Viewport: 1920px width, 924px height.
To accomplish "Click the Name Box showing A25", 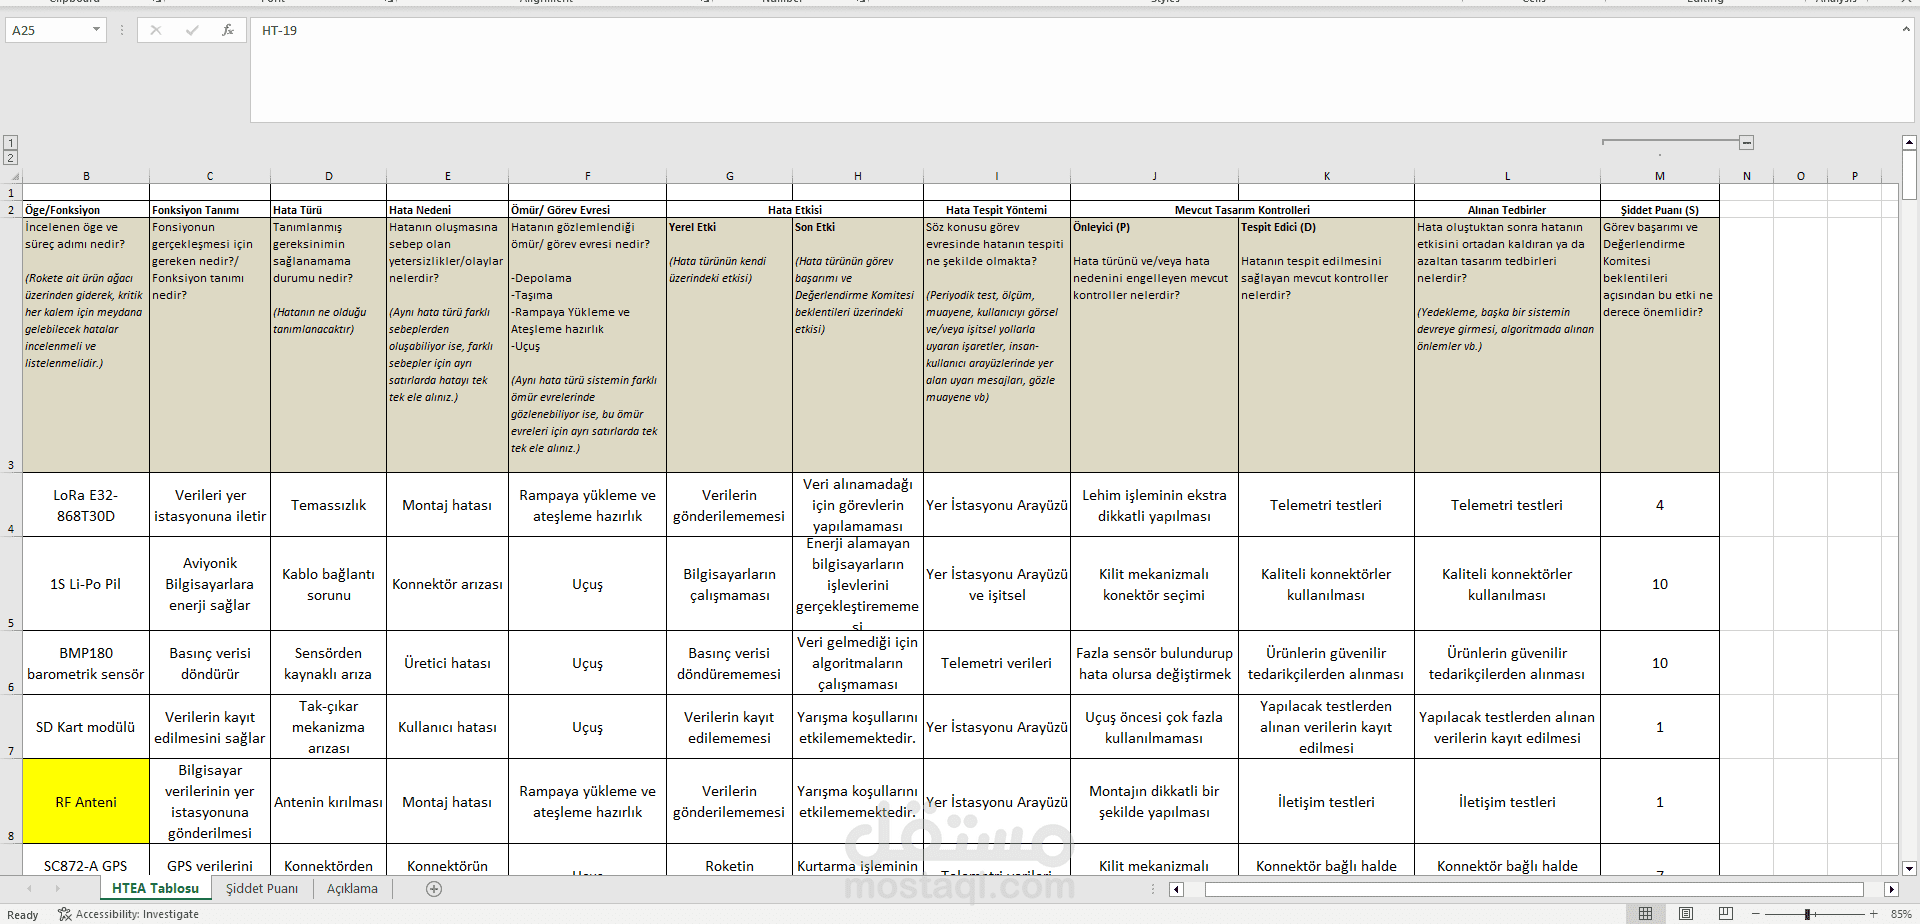I will pyautogui.click(x=48, y=30).
